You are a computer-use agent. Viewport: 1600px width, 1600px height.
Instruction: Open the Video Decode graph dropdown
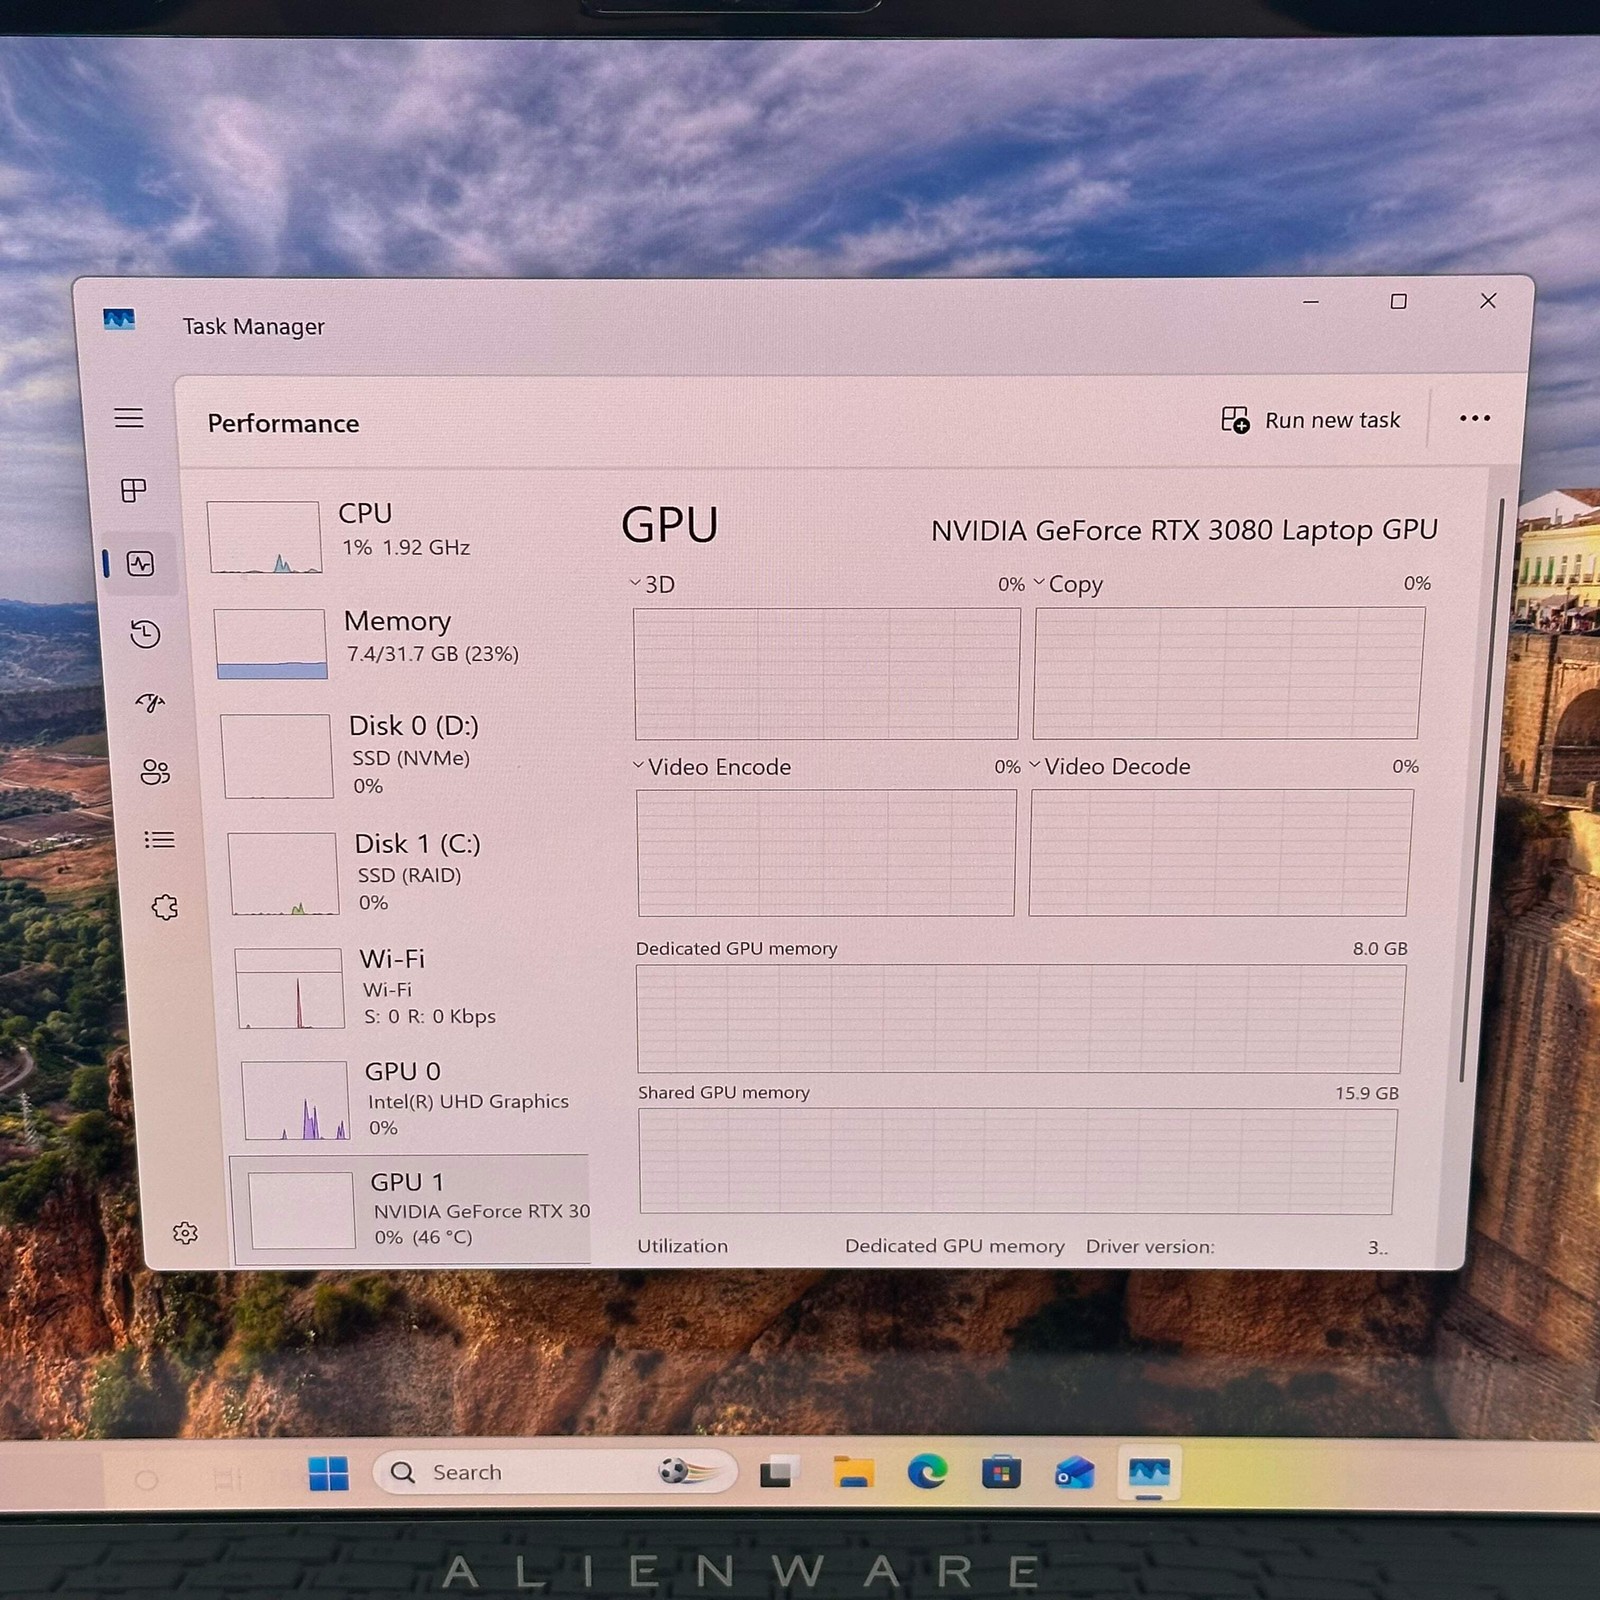1035,765
